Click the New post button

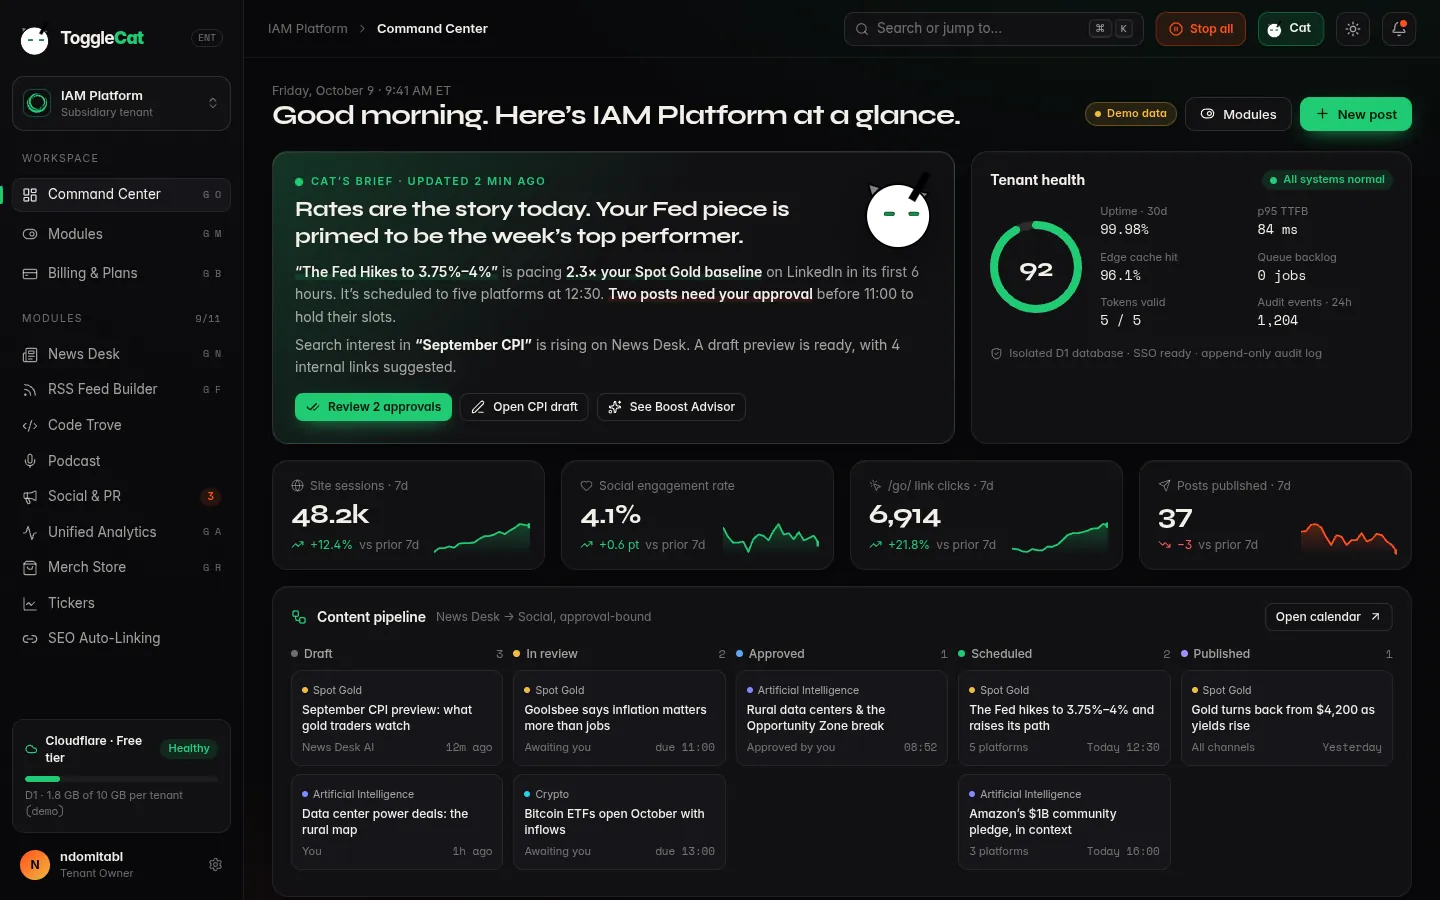pyautogui.click(x=1356, y=114)
